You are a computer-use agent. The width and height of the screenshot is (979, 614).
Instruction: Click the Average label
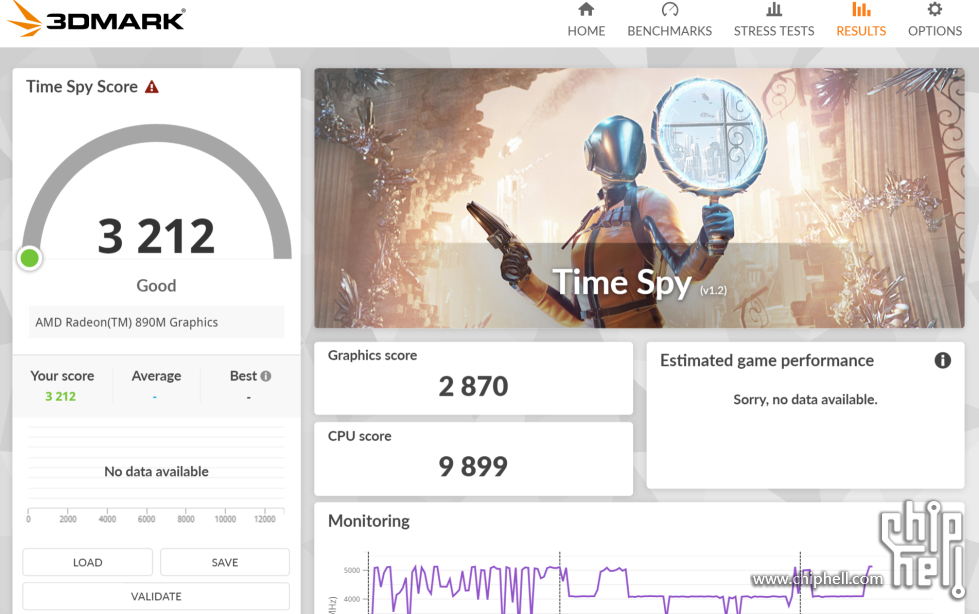156,376
